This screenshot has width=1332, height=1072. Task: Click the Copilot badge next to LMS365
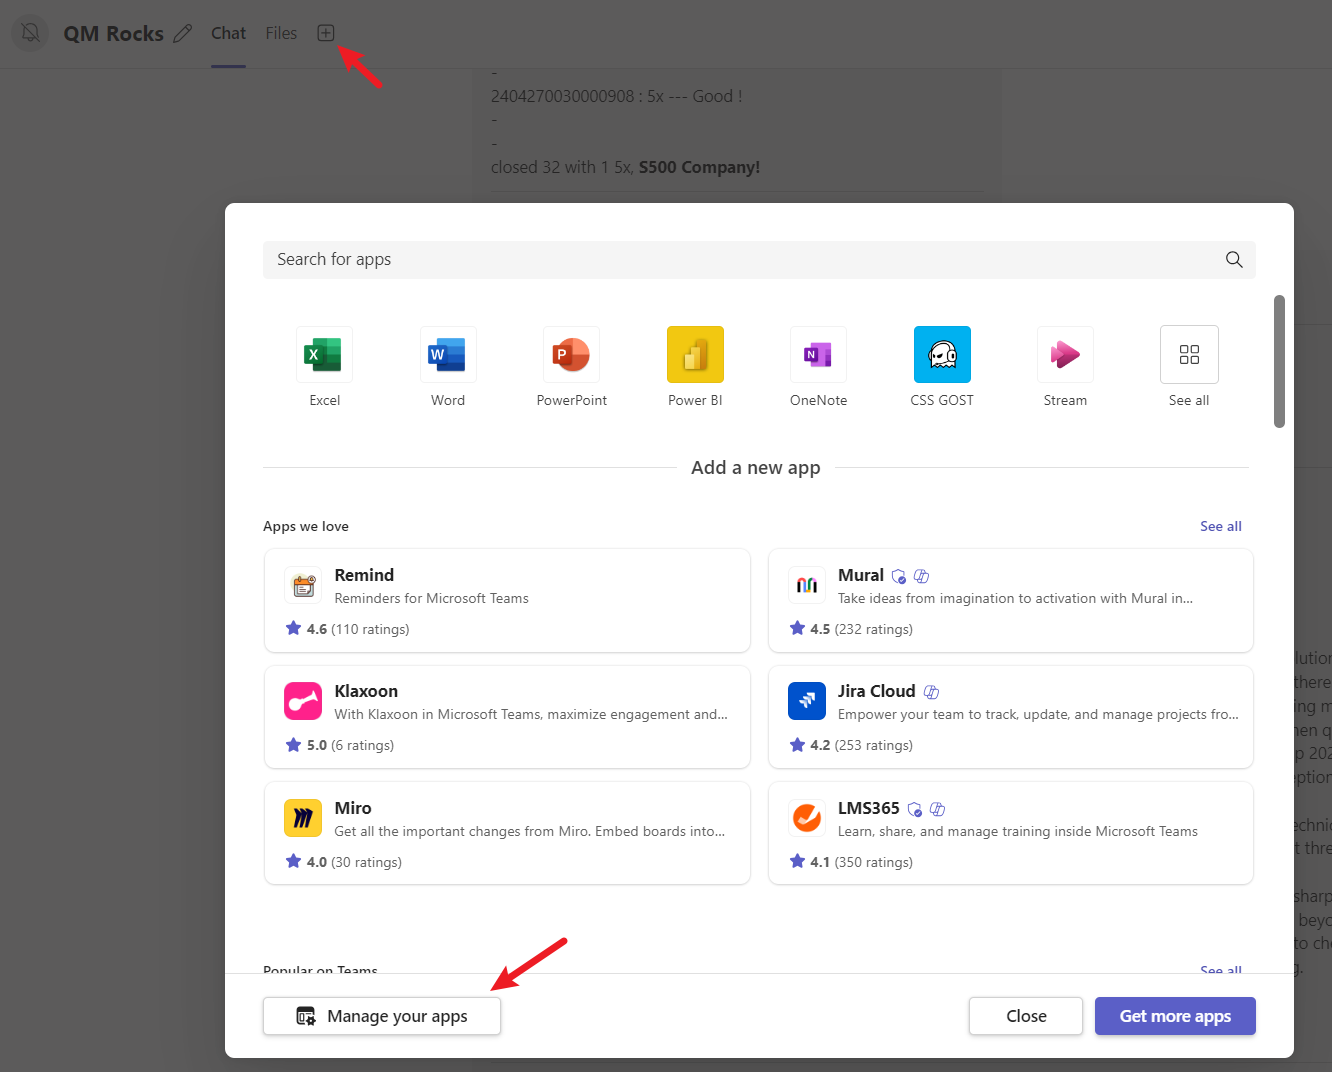(x=938, y=809)
